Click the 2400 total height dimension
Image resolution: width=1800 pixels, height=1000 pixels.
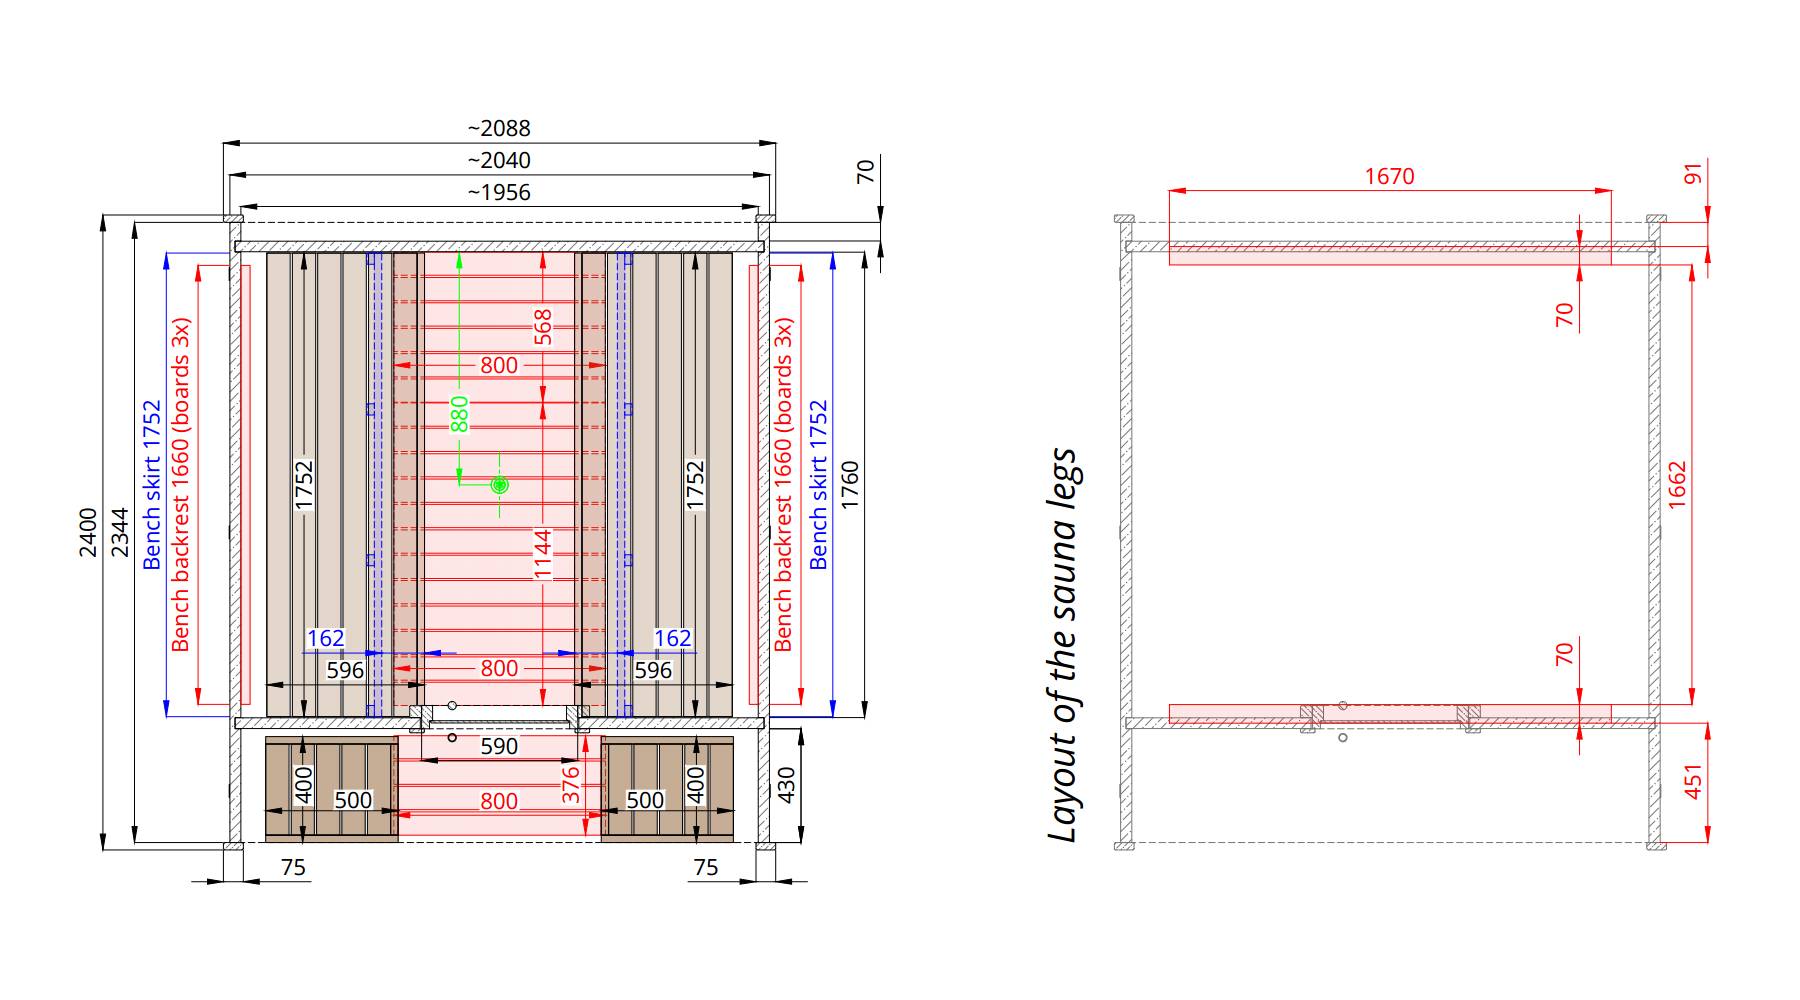click(88, 533)
